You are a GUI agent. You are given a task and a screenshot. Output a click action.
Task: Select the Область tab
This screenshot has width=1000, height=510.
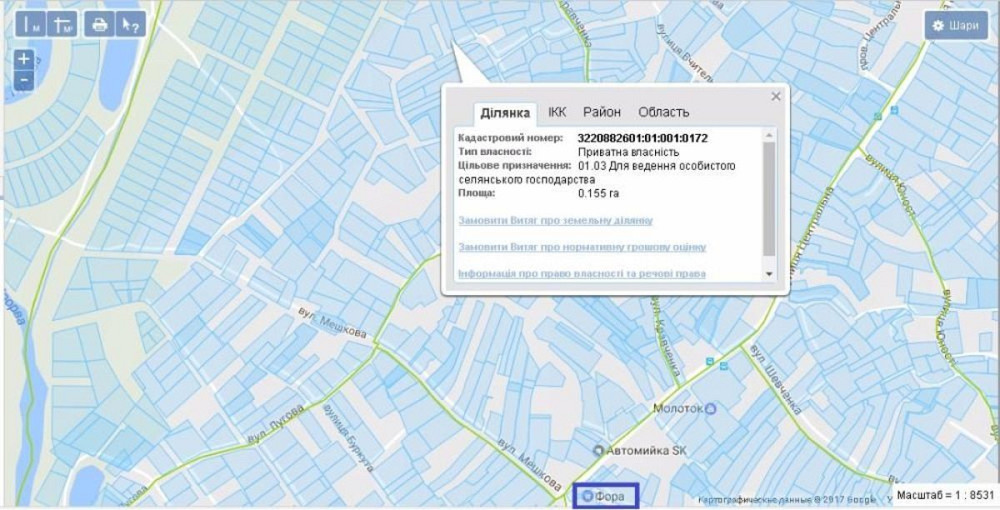coord(663,112)
